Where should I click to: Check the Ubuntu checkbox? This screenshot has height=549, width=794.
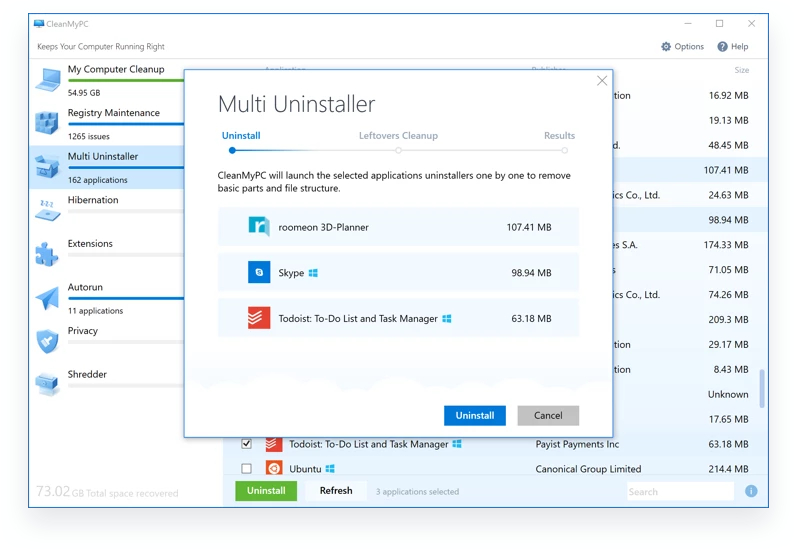pos(247,468)
